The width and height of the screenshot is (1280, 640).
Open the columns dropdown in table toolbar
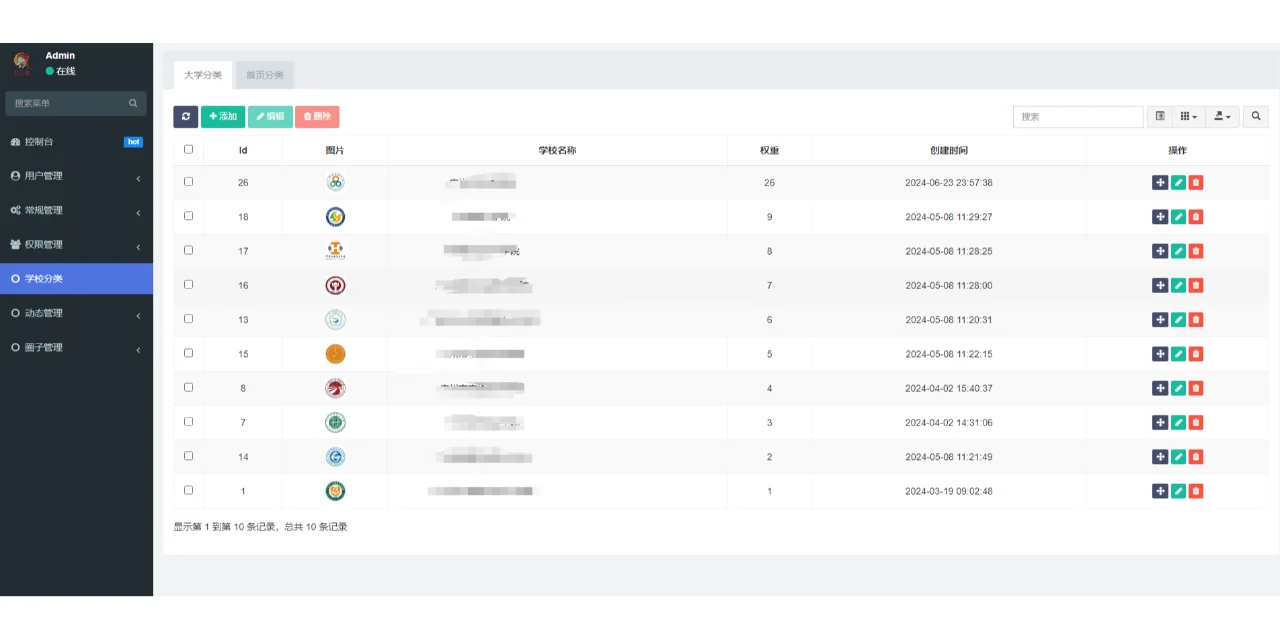tap(1189, 117)
